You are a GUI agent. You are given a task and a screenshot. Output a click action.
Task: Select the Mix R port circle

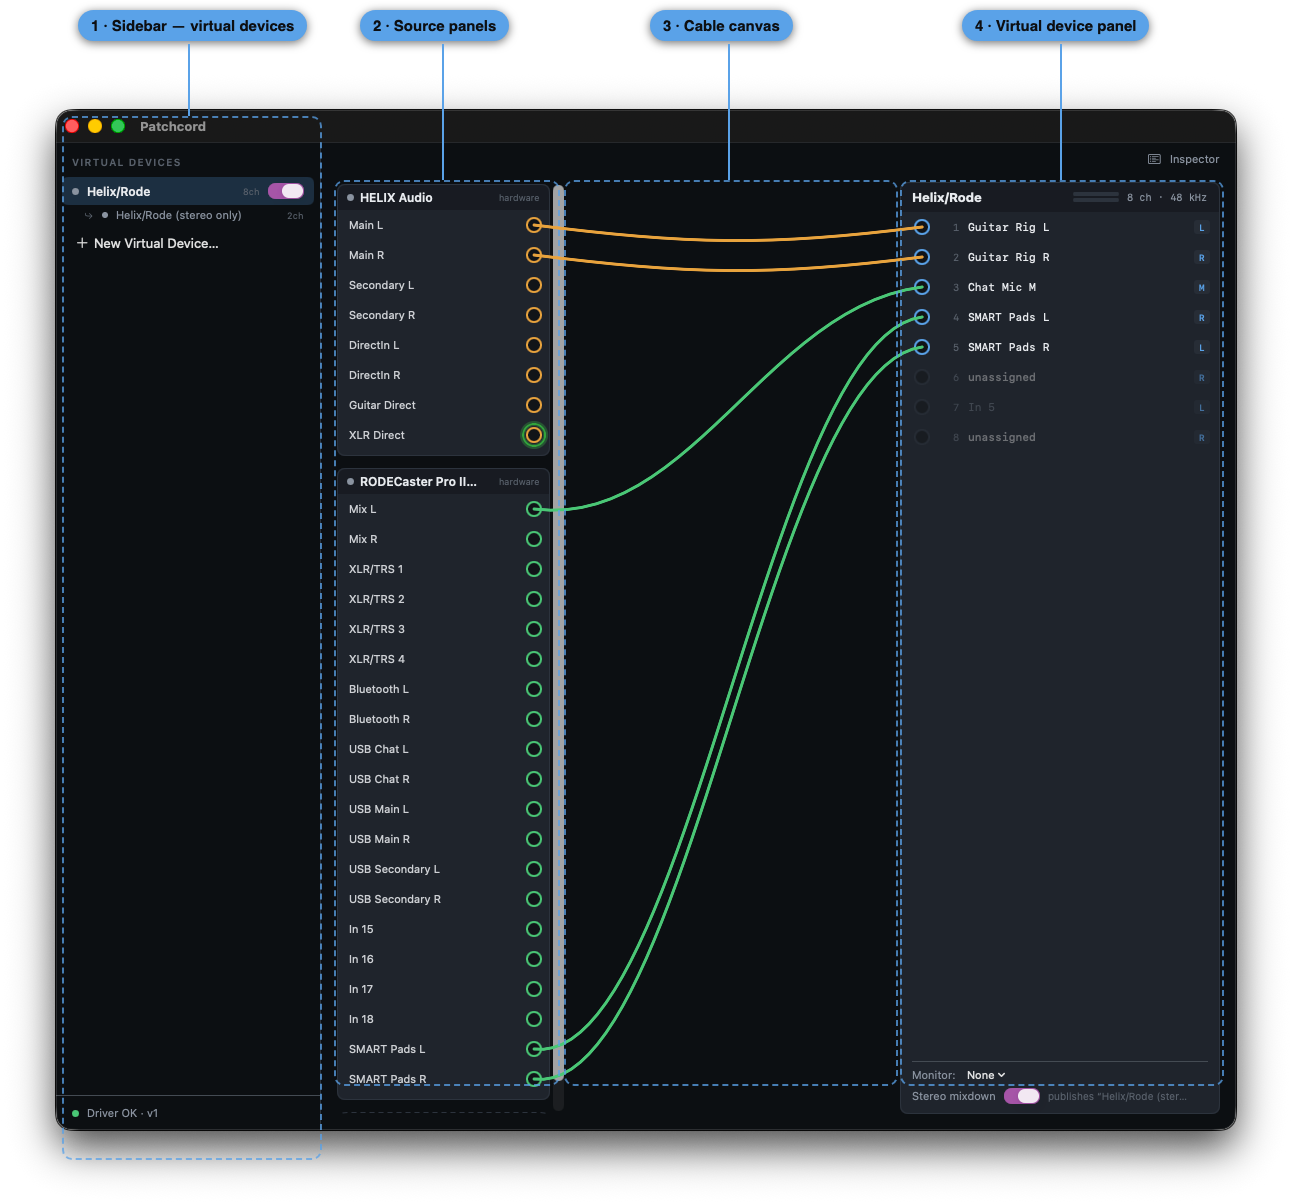click(534, 539)
